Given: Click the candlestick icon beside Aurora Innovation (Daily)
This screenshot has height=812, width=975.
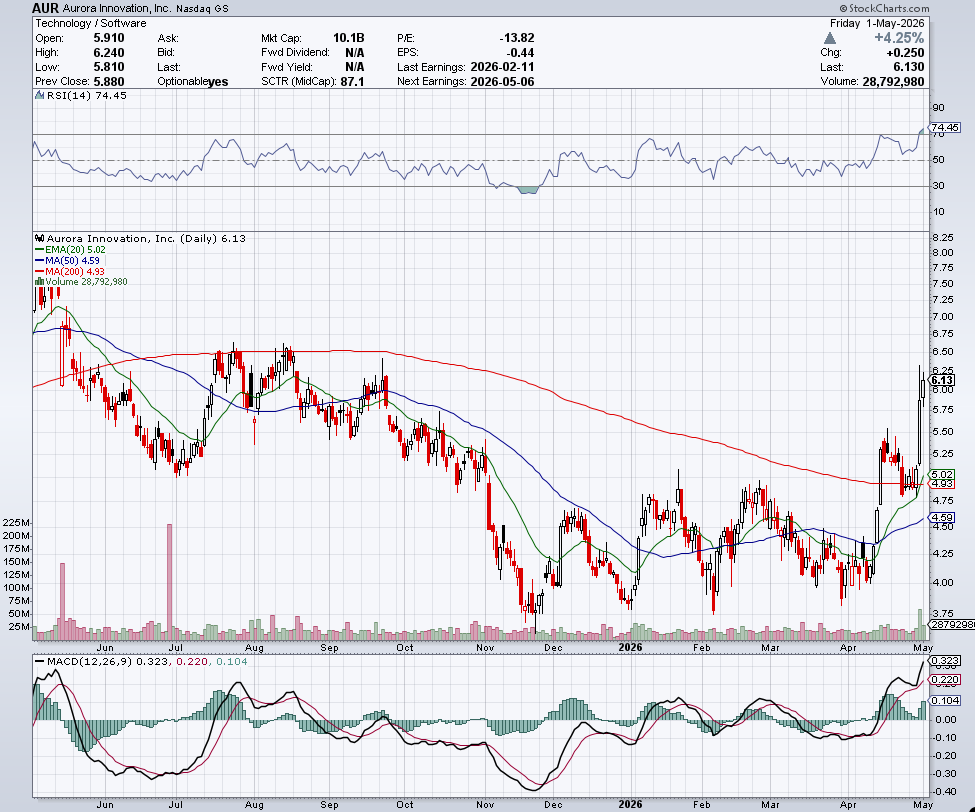Looking at the screenshot, I should point(40,238).
